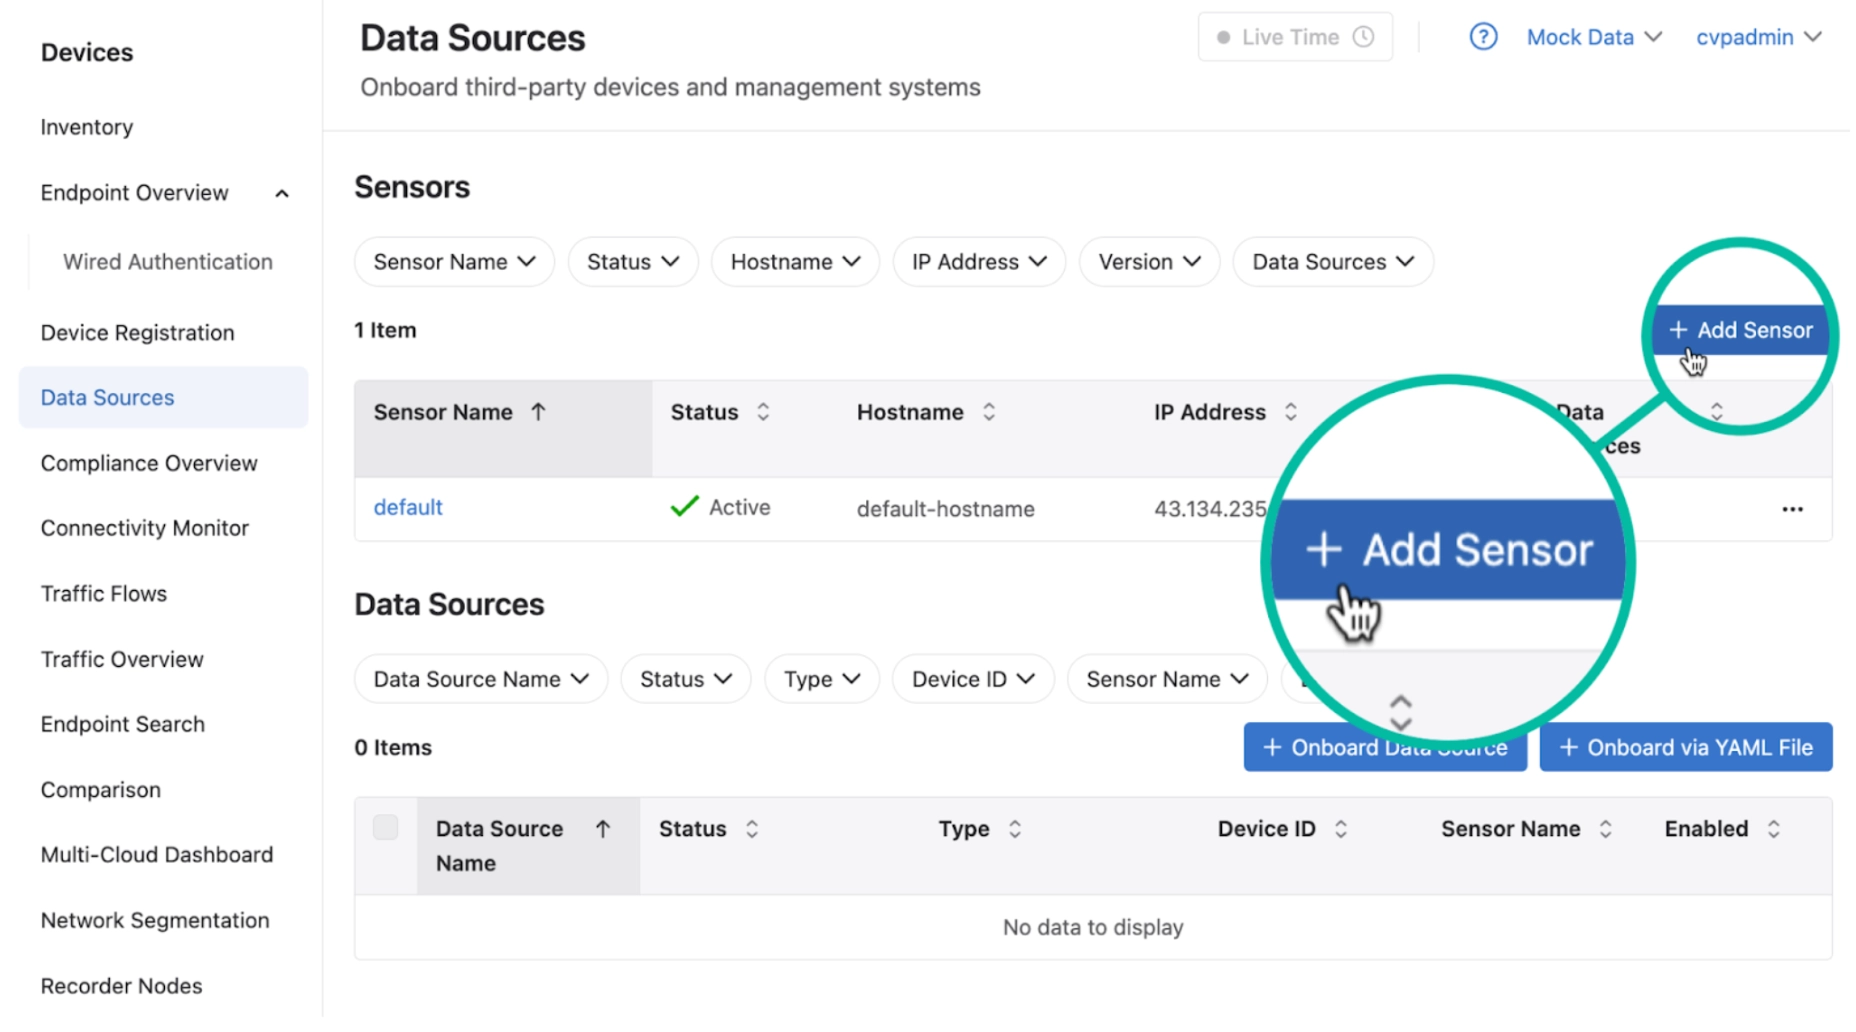1856x1032 pixels.
Task: Sort data sources table by Type
Action: pos(1015,829)
